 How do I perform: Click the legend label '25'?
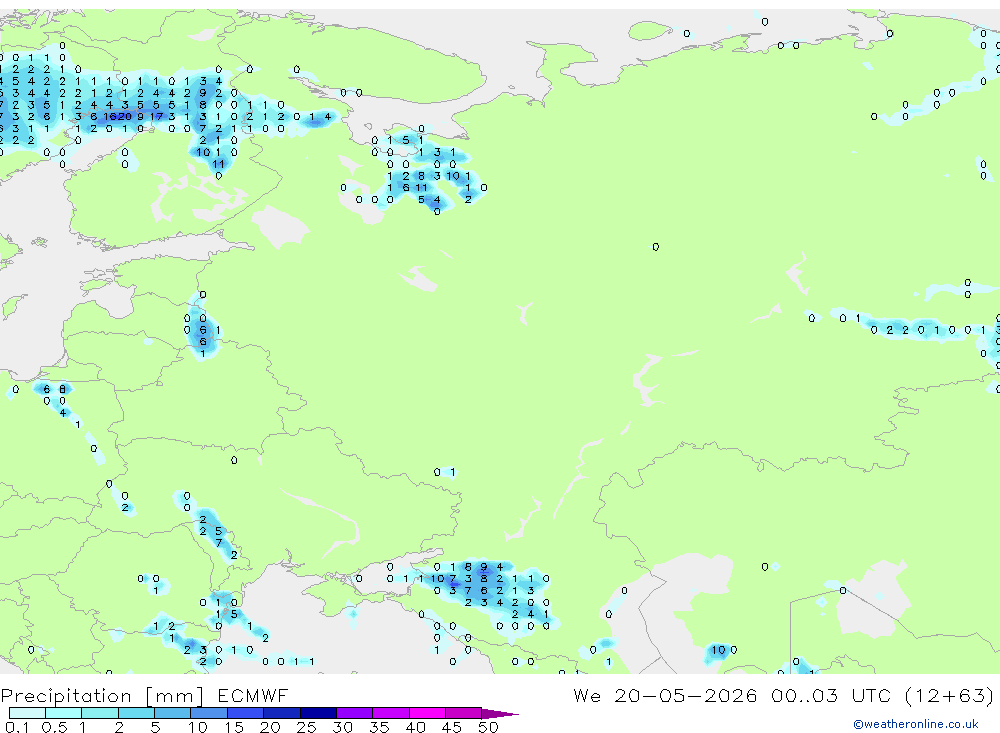click(306, 727)
